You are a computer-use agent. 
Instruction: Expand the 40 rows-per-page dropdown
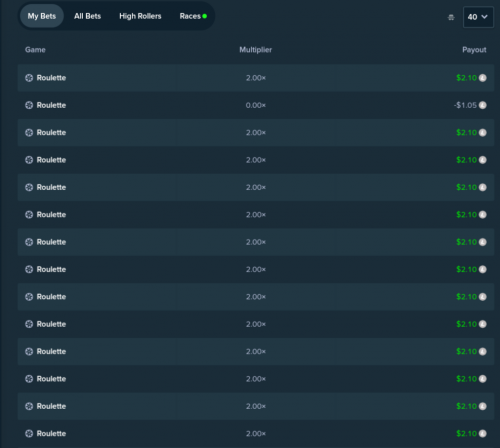[x=478, y=17]
